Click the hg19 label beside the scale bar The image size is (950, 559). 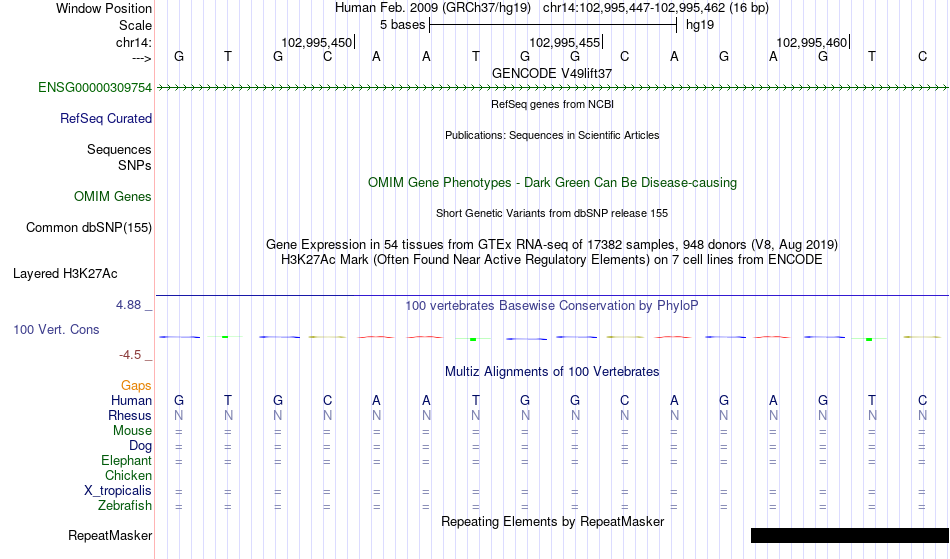tap(700, 25)
